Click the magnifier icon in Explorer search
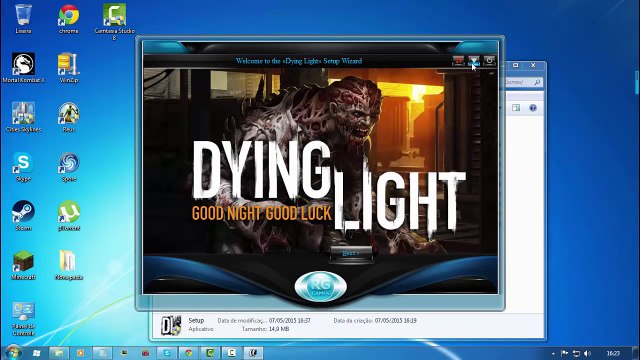 click(x=537, y=82)
